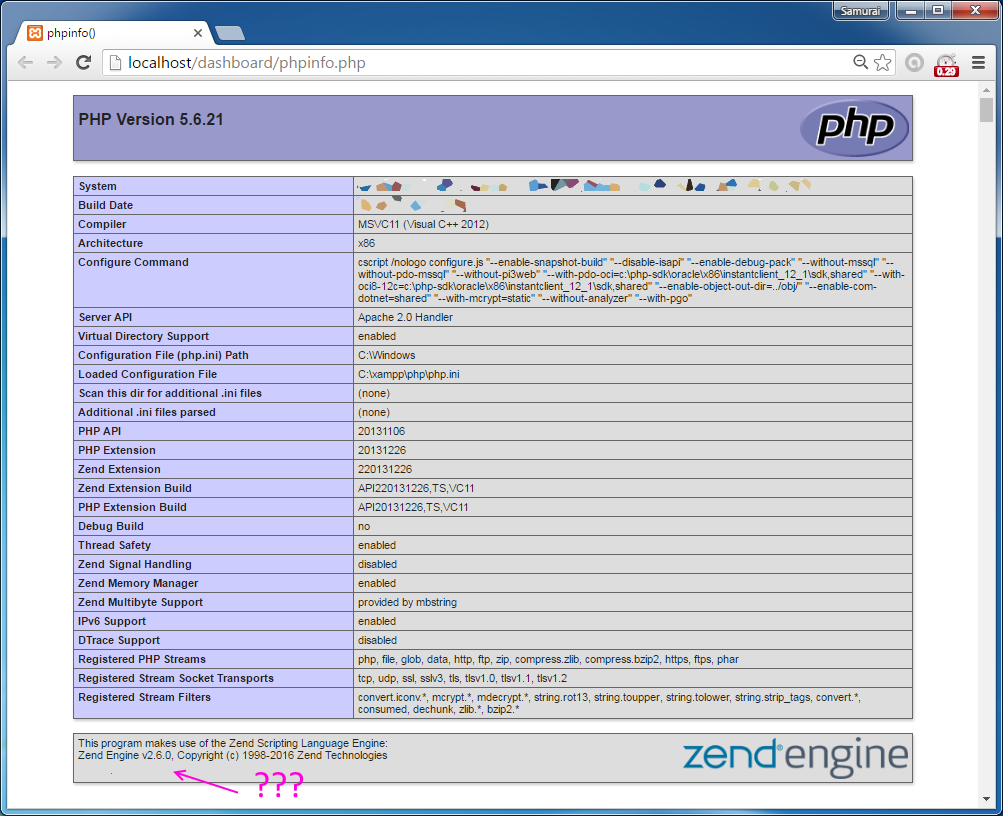The width and height of the screenshot is (1003, 816).
Task: Click the XAMPP favicon on tab
Action: (35, 33)
